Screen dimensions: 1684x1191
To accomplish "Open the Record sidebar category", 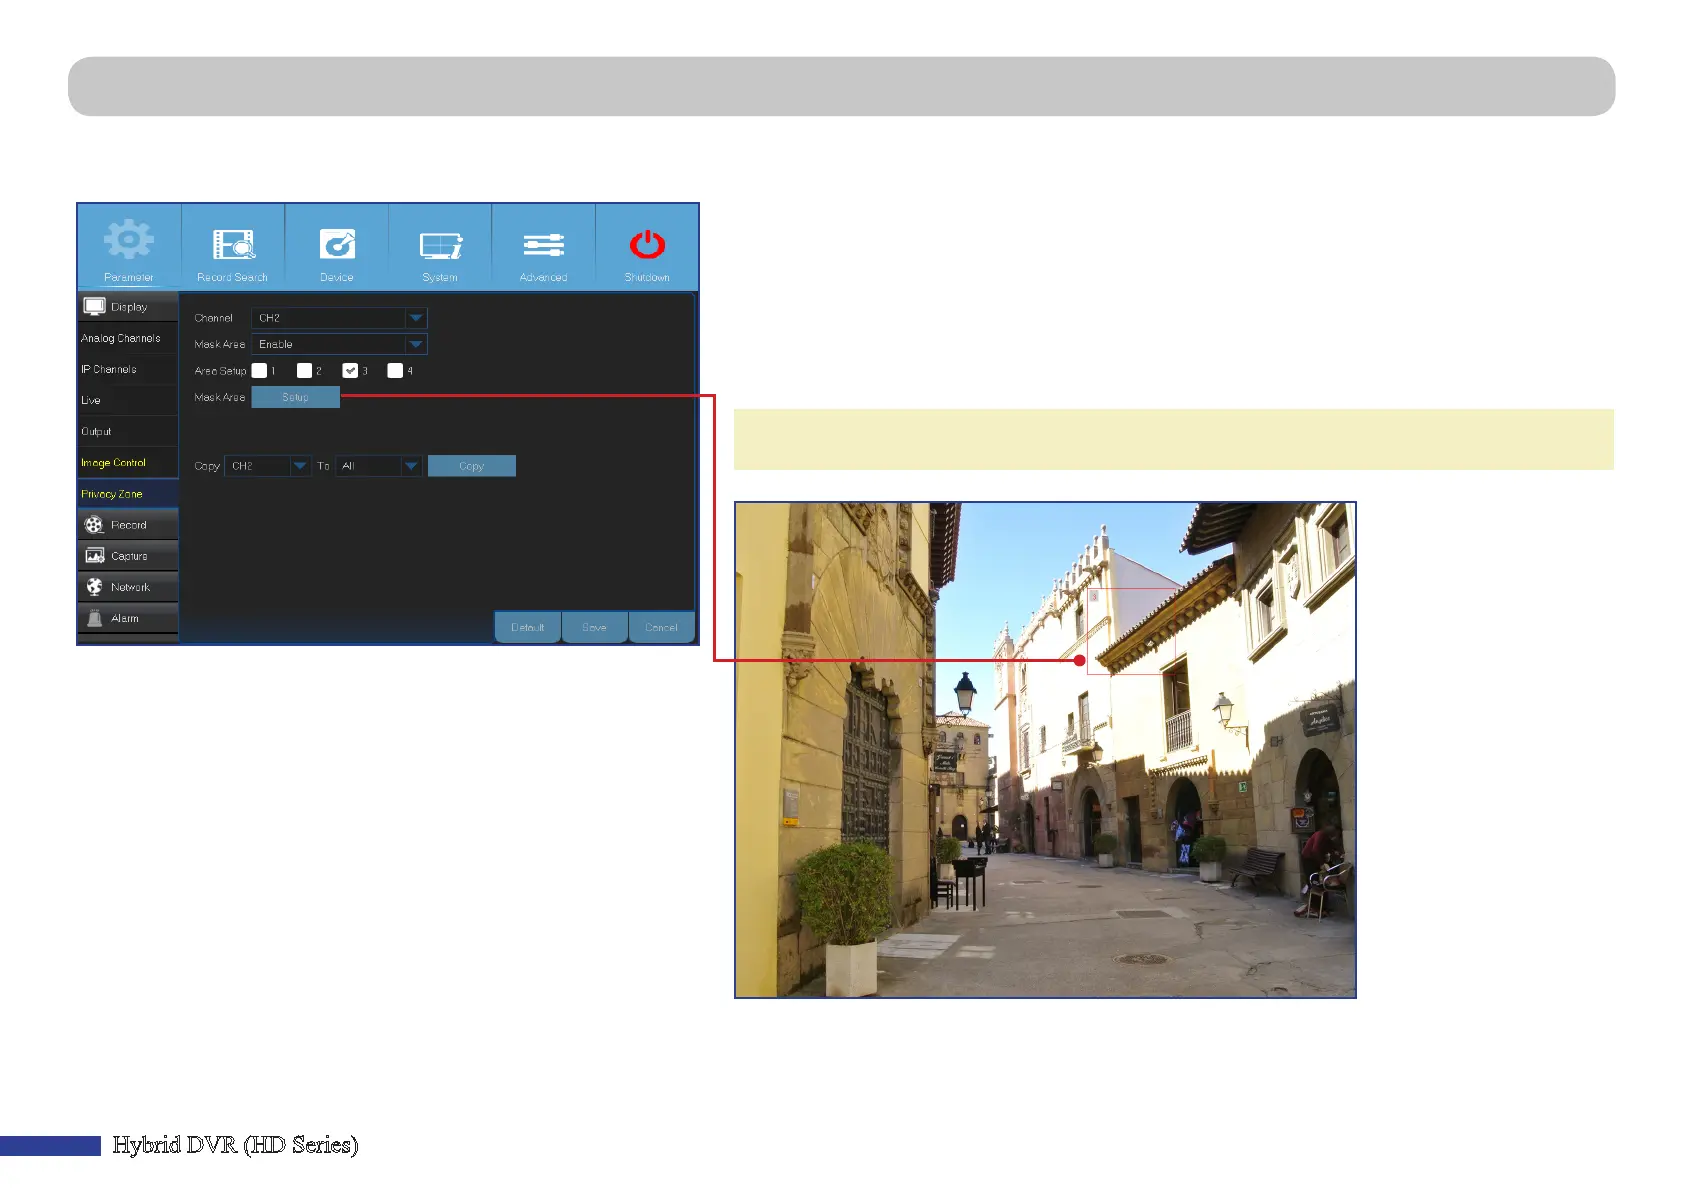I will tap(128, 525).
